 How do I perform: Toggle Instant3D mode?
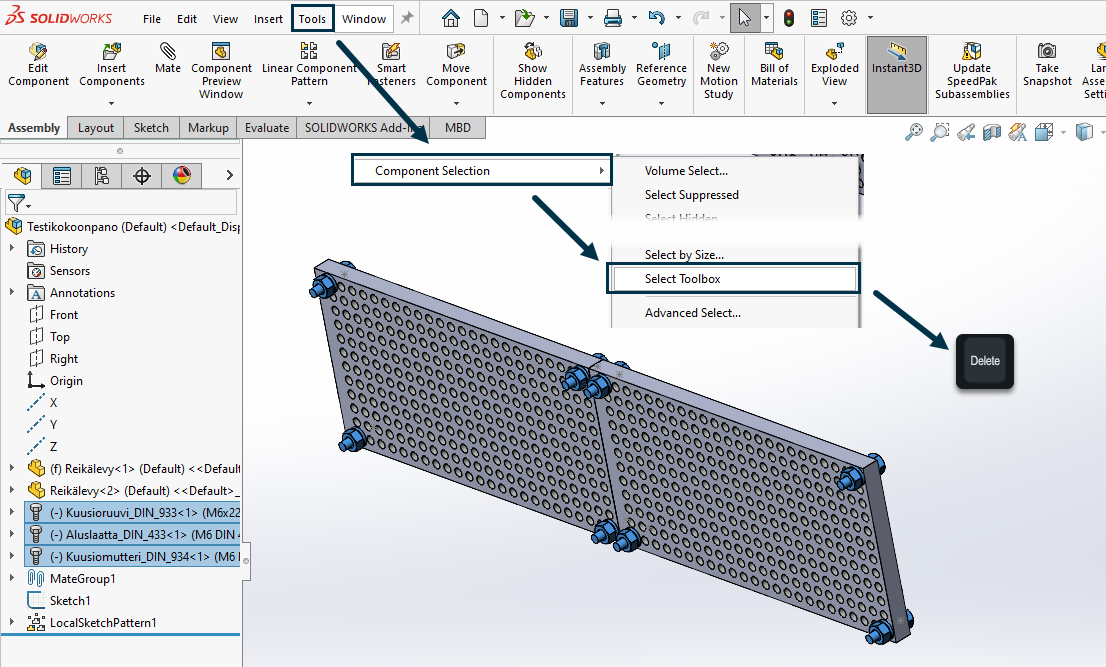coord(897,75)
